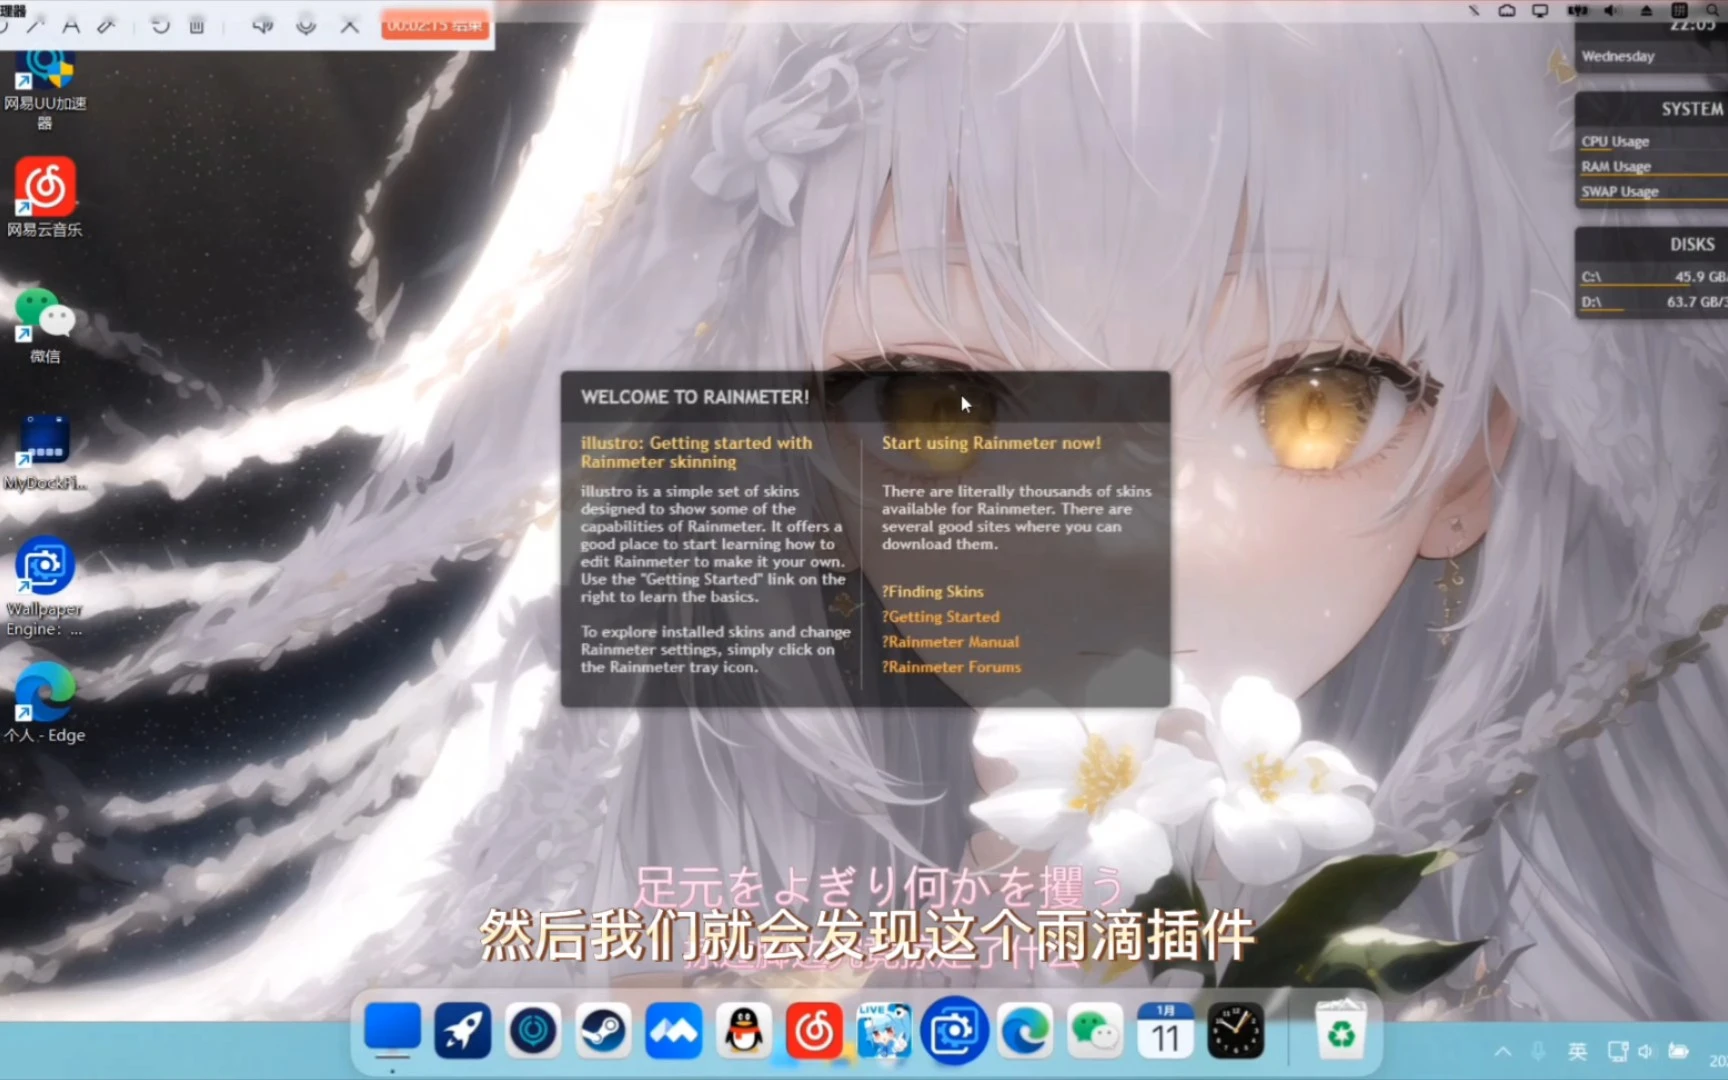
Task: Open the clock app in dock
Action: [1235, 1031]
